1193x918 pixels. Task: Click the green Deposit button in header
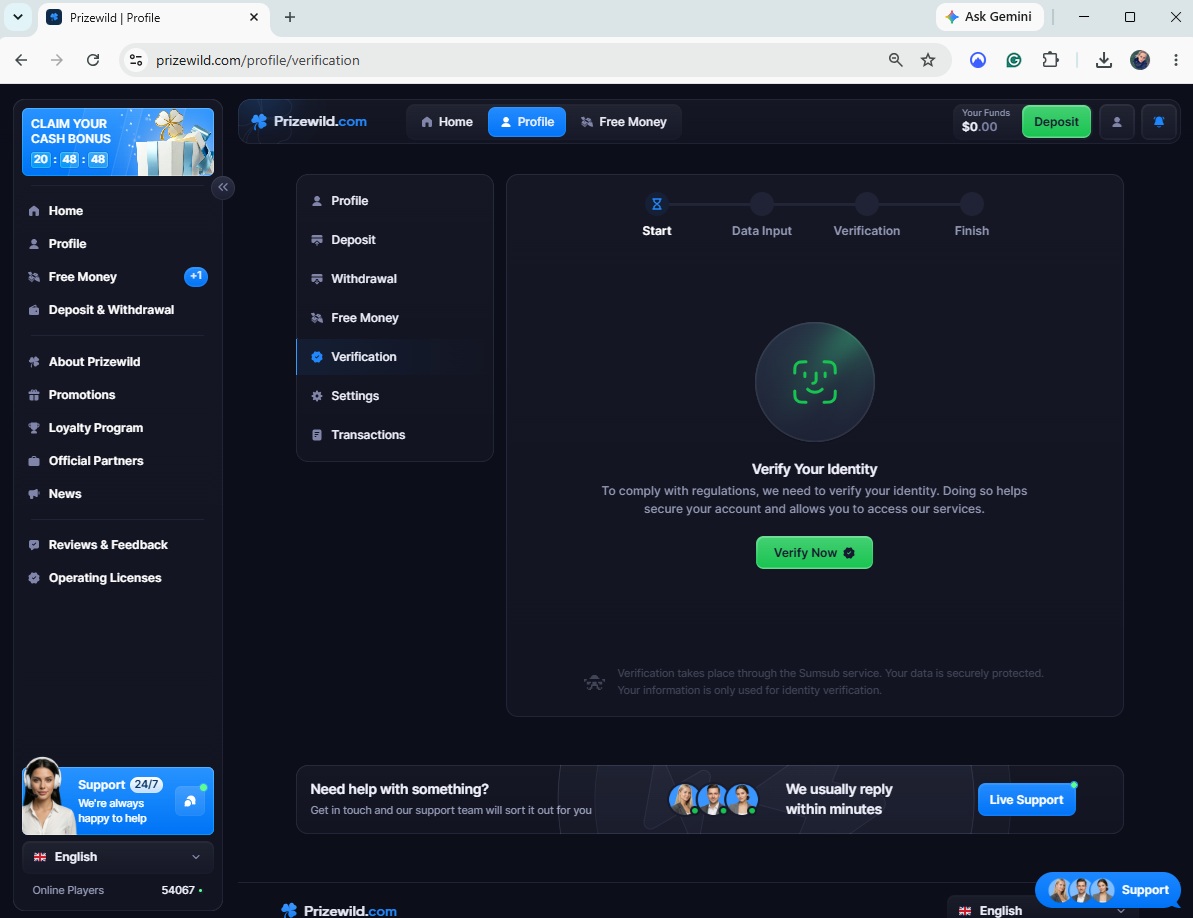tap(1055, 122)
